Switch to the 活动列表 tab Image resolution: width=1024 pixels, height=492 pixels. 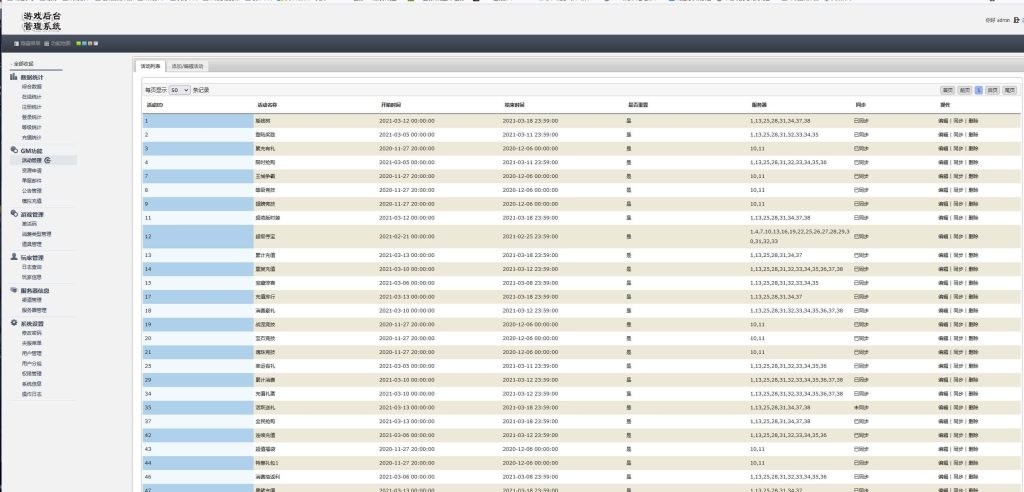(x=150, y=66)
